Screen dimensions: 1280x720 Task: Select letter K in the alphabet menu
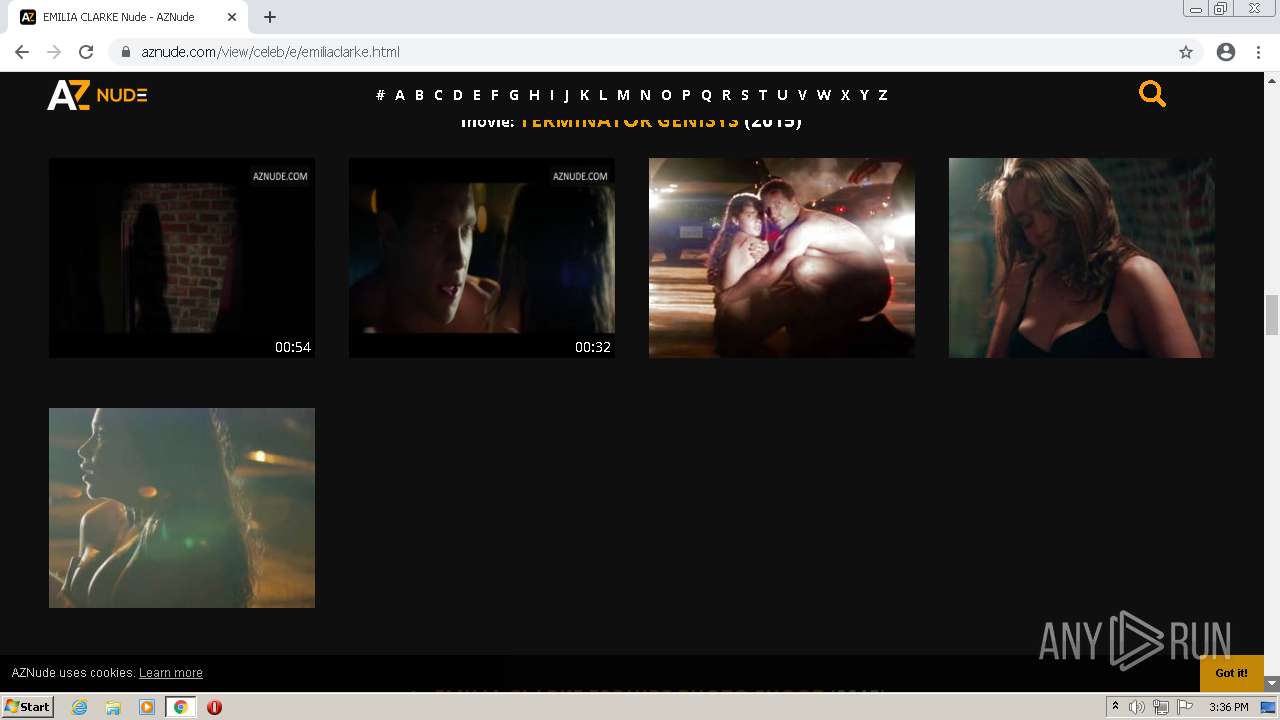pyautogui.click(x=584, y=95)
